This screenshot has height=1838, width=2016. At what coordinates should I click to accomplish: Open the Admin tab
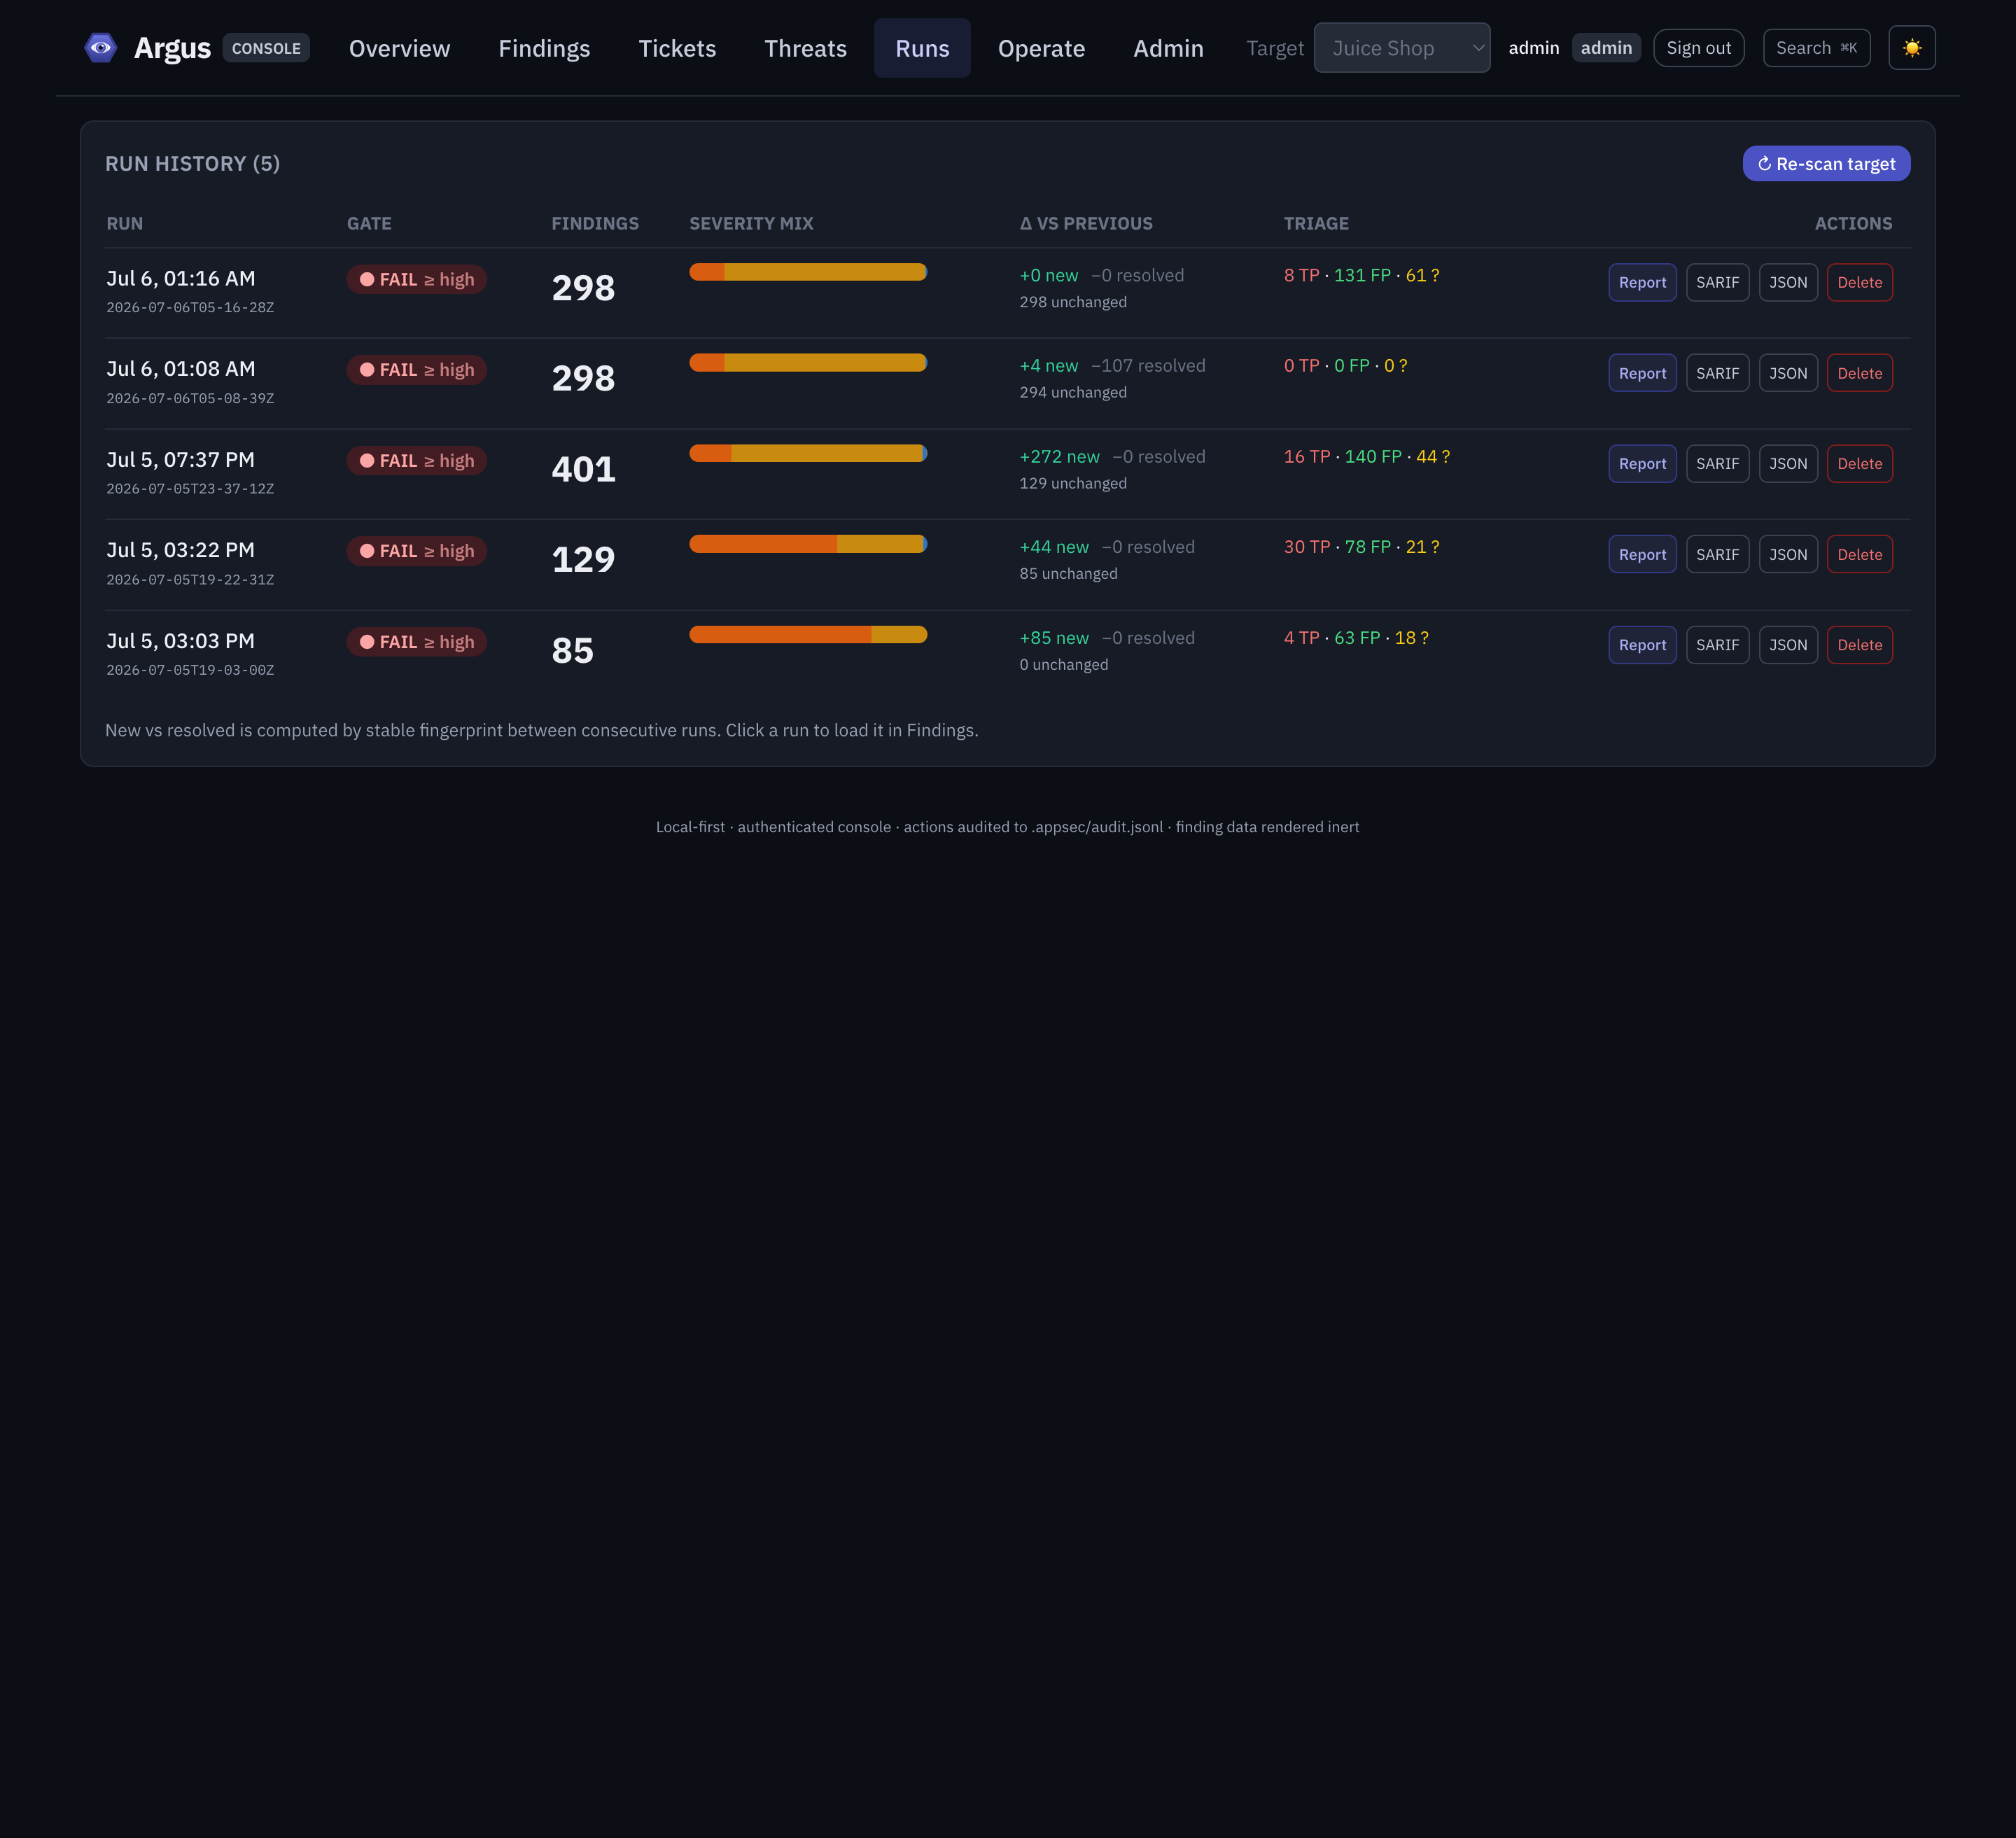pyautogui.click(x=1167, y=48)
